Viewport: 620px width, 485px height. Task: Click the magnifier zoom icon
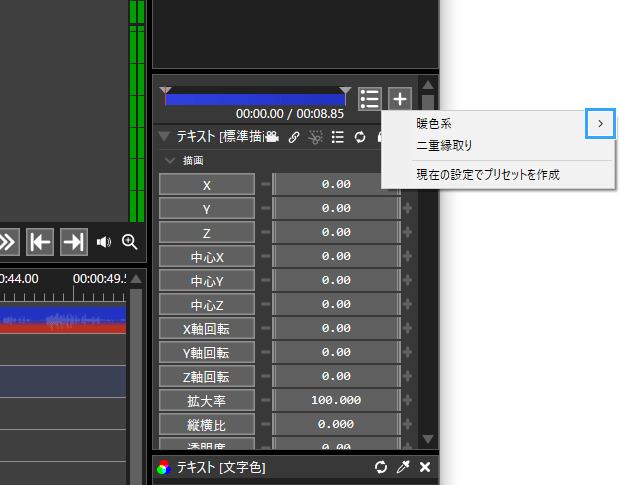click(130, 242)
